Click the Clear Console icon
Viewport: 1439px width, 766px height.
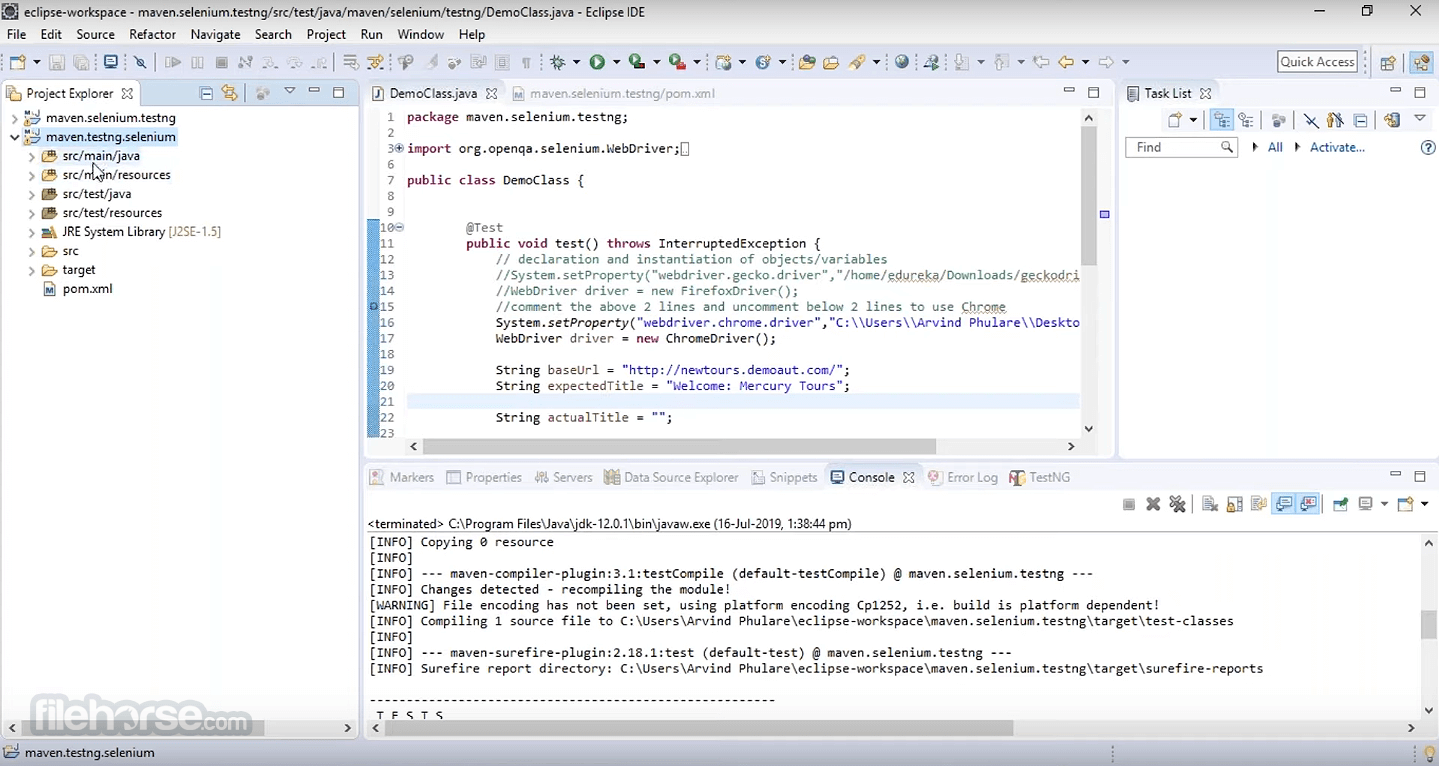[x=1210, y=504]
